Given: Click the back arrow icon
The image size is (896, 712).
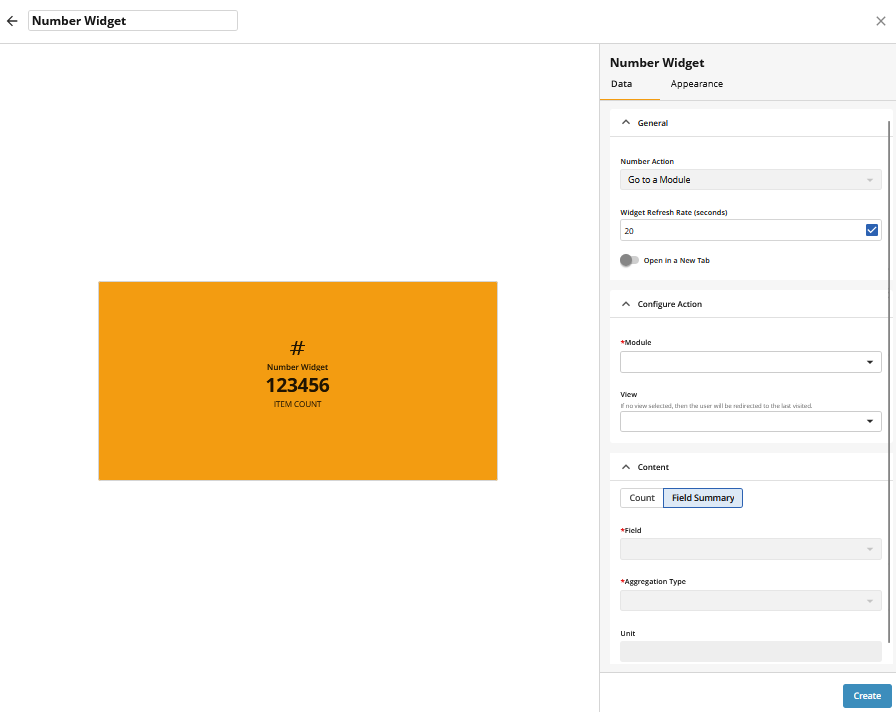Looking at the screenshot, I should click(x=12, y=21).
